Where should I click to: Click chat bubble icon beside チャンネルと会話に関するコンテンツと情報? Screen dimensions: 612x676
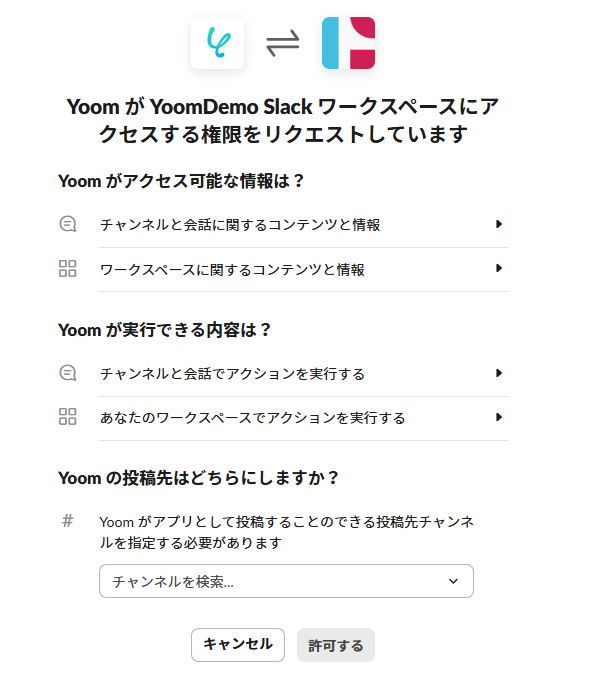coord(68,225)
